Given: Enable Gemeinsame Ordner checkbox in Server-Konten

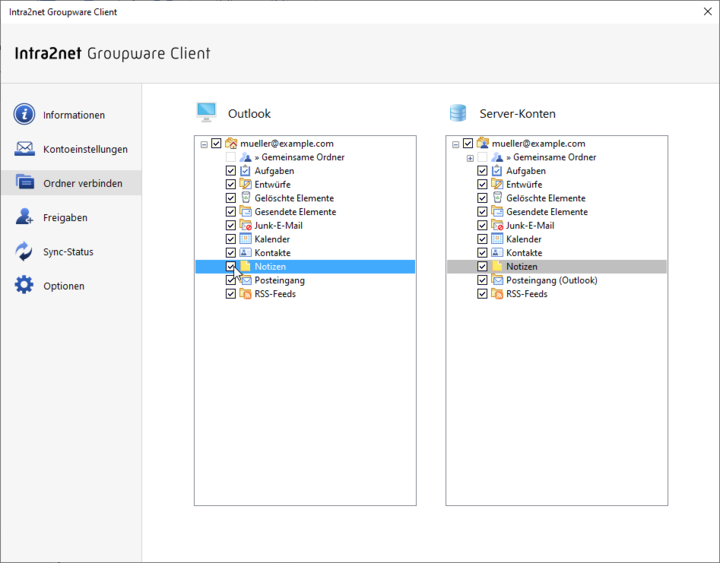Looking at the screenshot, I should point(482,157).
